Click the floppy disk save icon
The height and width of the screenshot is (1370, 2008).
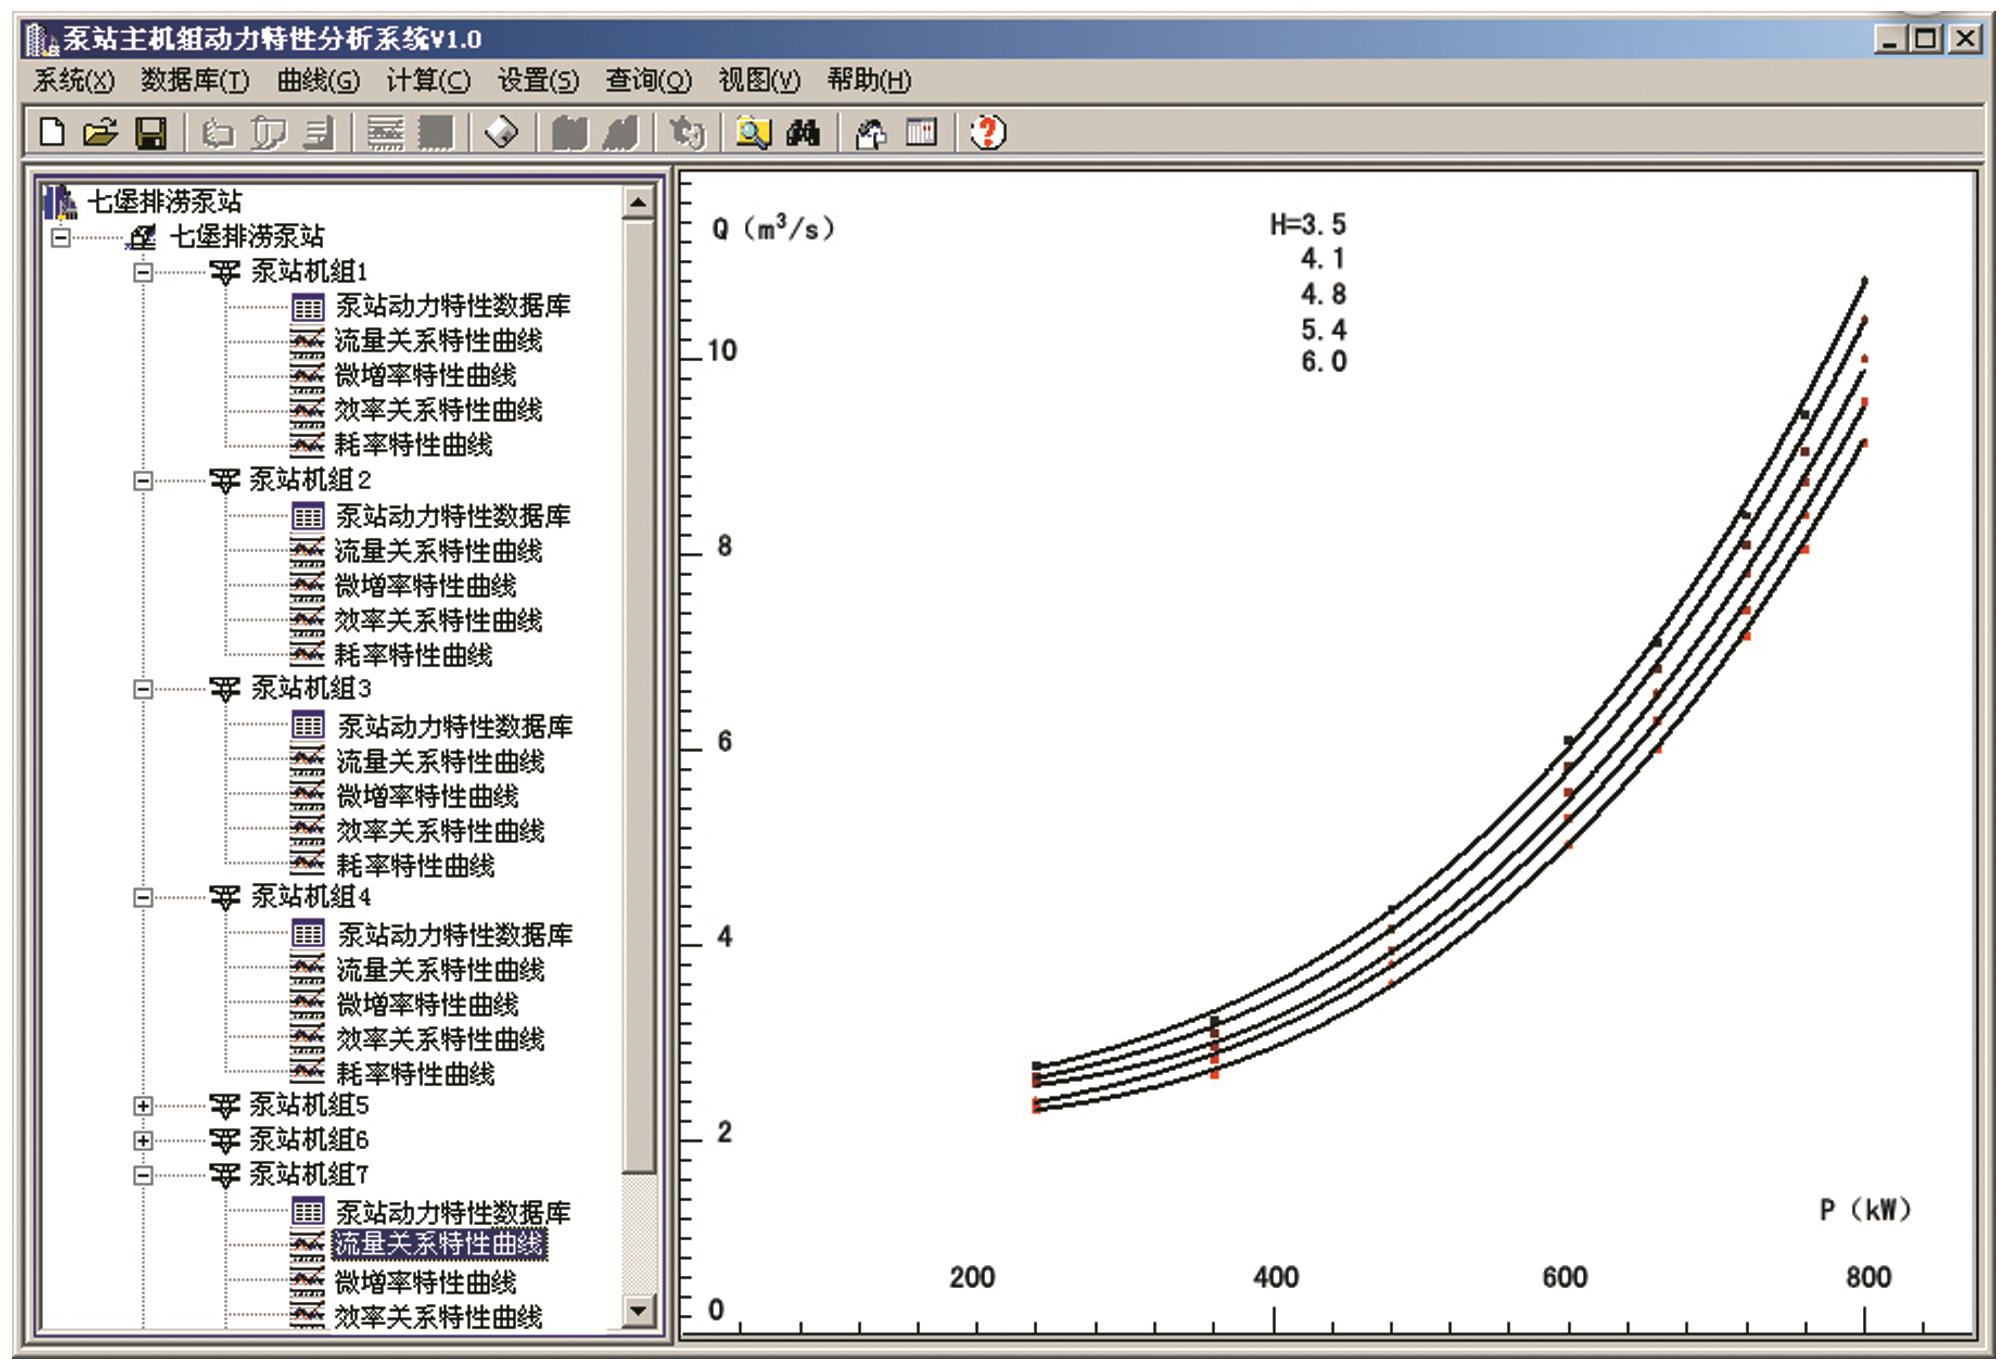151,132
